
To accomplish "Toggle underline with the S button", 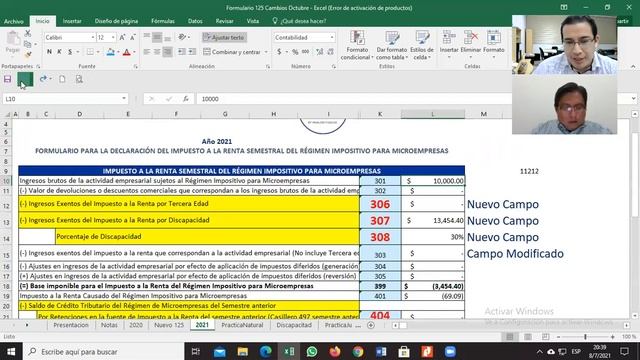I will pos(70,52).
